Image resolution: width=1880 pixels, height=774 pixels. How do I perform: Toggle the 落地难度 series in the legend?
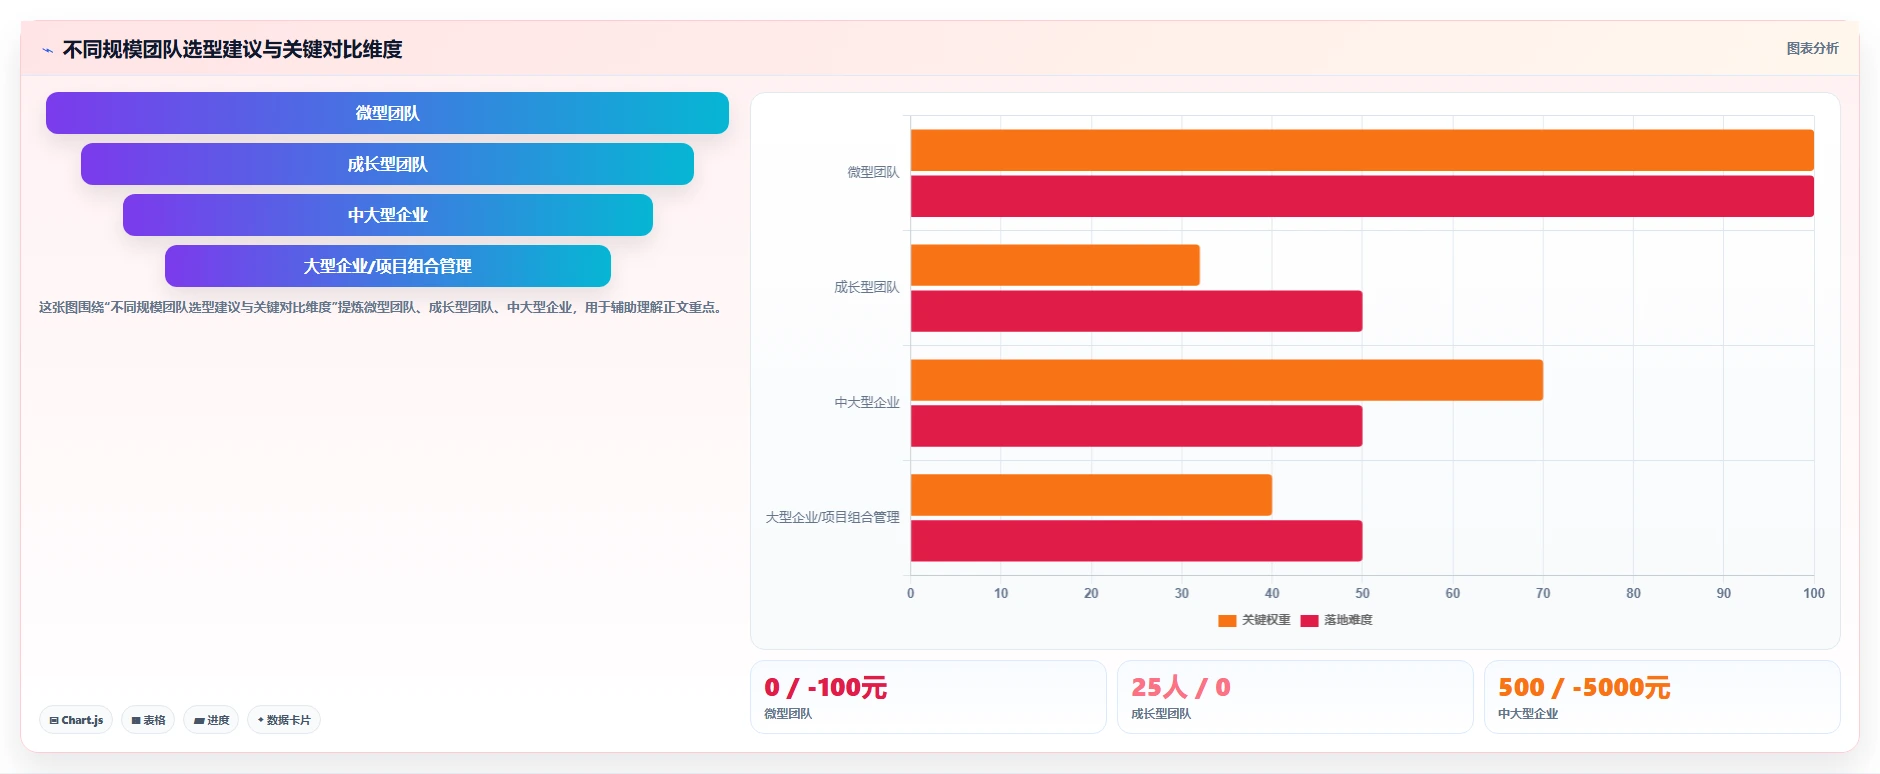[1336, 620]
